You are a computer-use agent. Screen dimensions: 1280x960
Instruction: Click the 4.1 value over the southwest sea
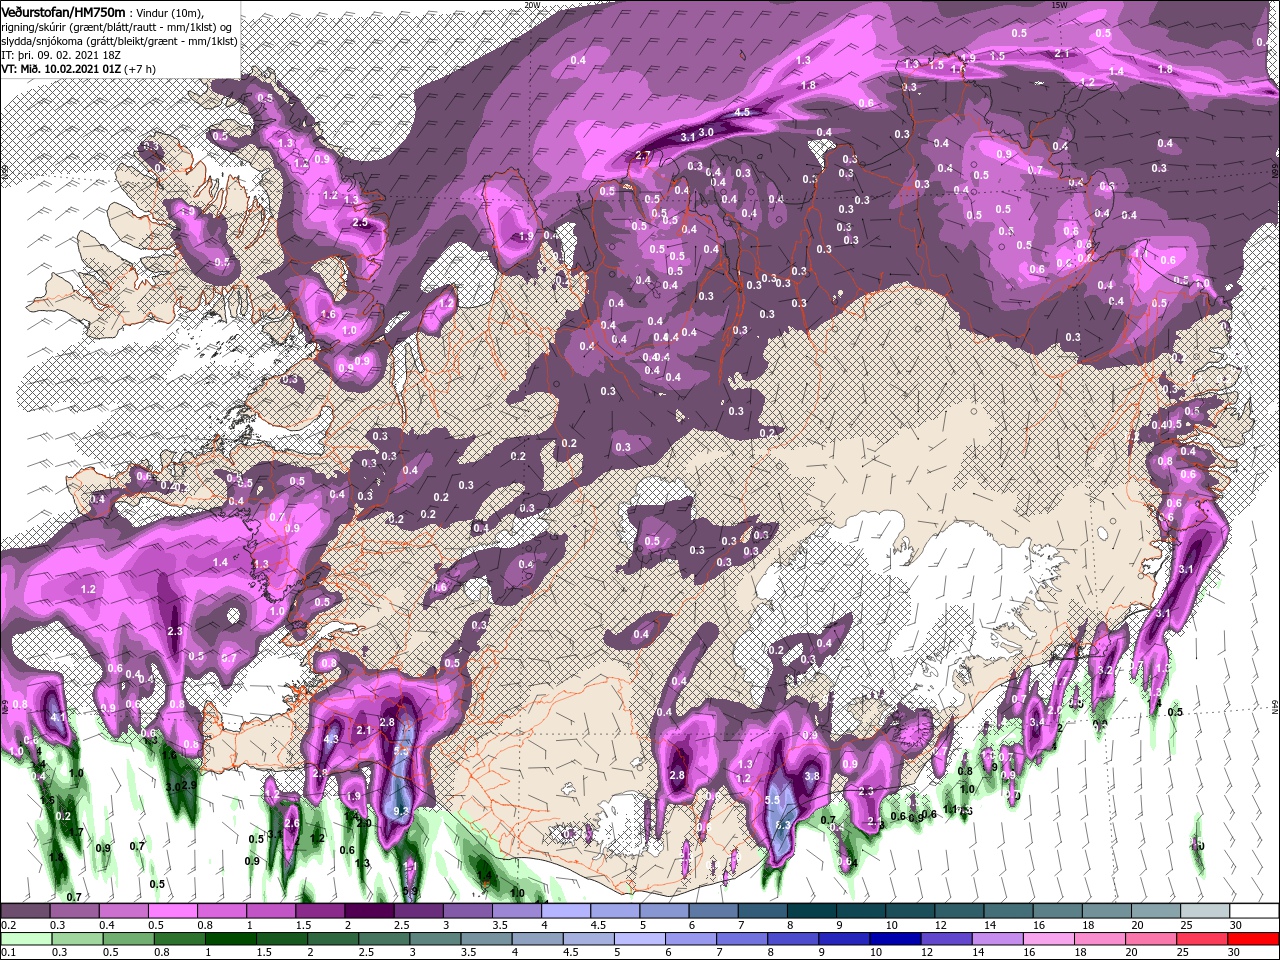(x=57, y=717)
